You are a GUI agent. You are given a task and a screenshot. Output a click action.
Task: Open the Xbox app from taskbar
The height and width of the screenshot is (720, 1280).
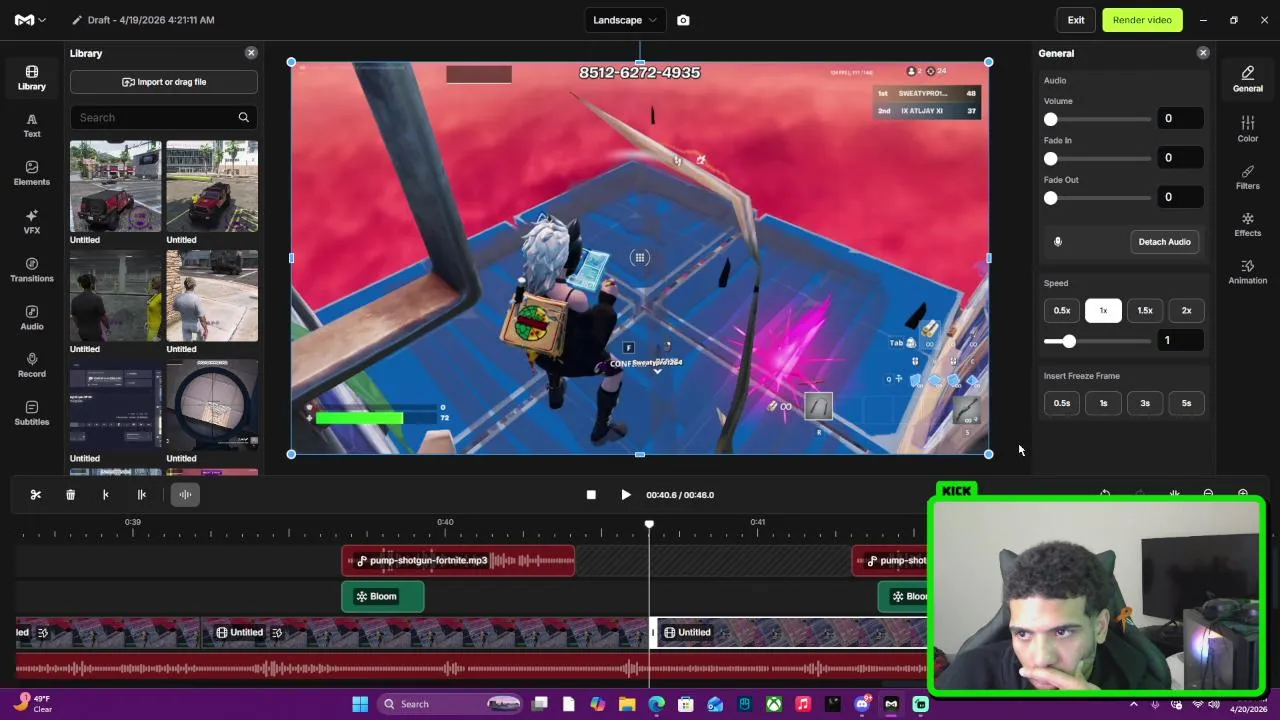774,704
